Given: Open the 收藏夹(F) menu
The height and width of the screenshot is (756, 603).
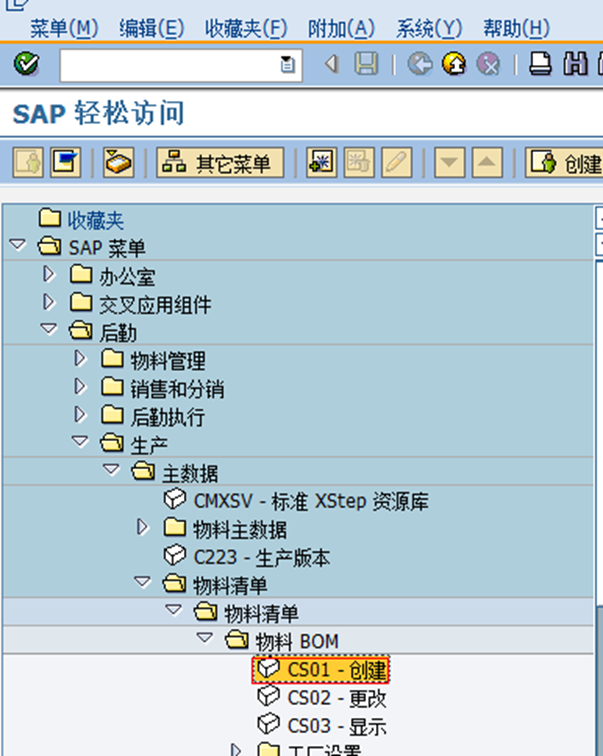Looking at the screenshot, I should tap(246, 28).
